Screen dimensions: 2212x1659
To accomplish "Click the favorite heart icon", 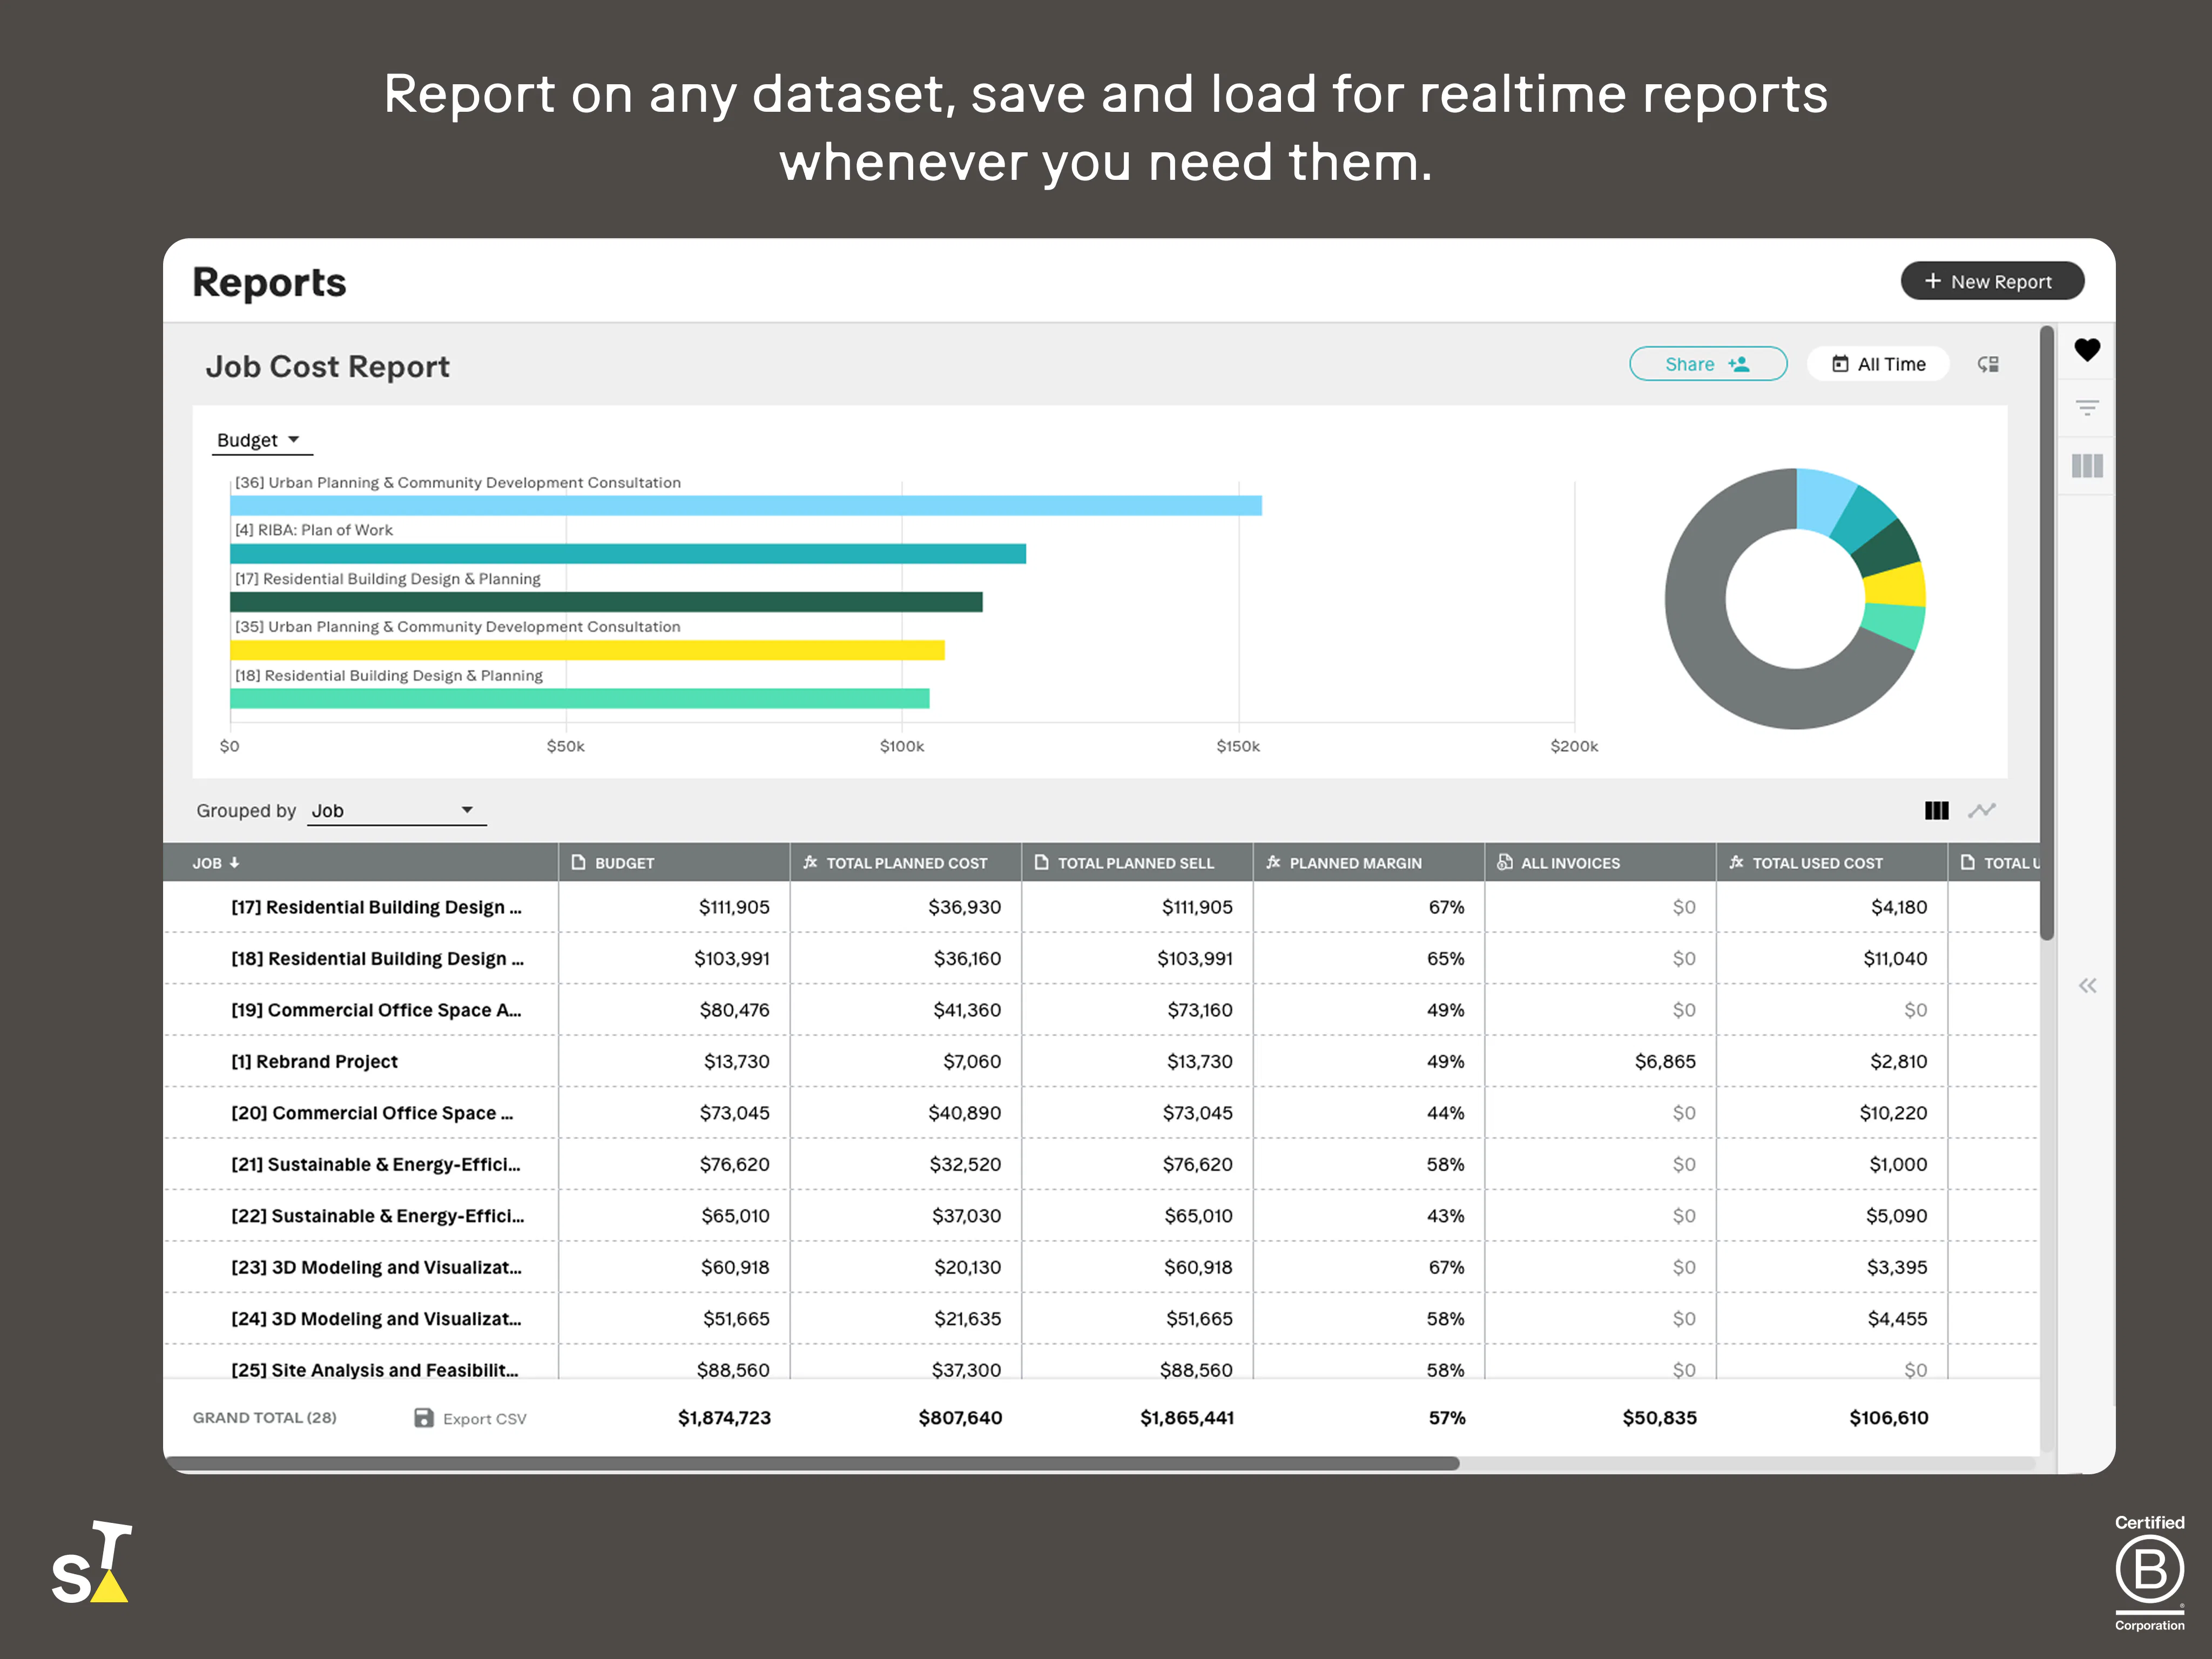I will coord(2087,350).
